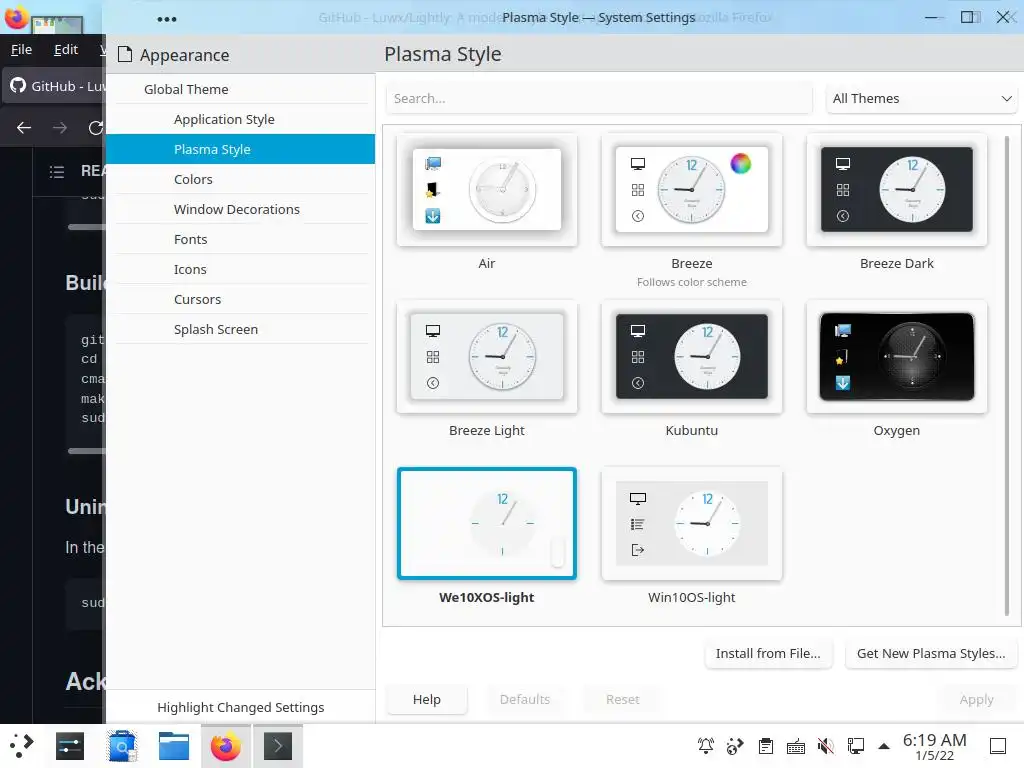Screen dimensions: 1024x768
Task: Open the three-dots menu in the title bar
Action: (167, 19)
